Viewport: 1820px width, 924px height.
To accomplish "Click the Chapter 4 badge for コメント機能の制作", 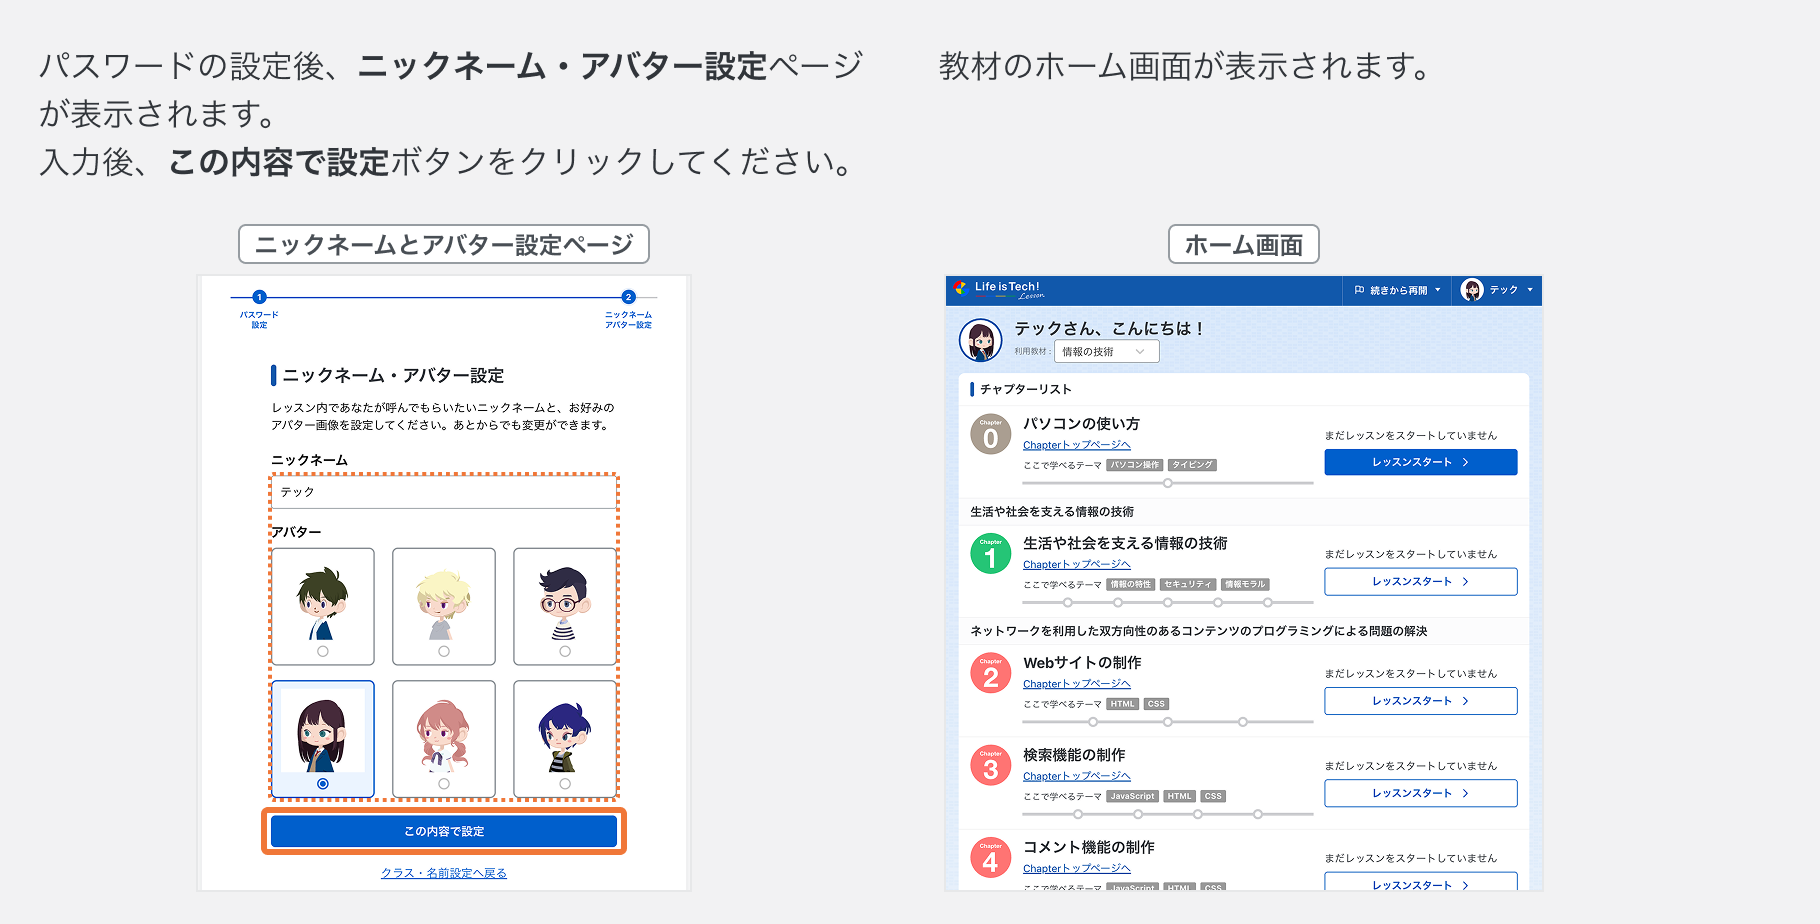I will click(x=990, y=856).
